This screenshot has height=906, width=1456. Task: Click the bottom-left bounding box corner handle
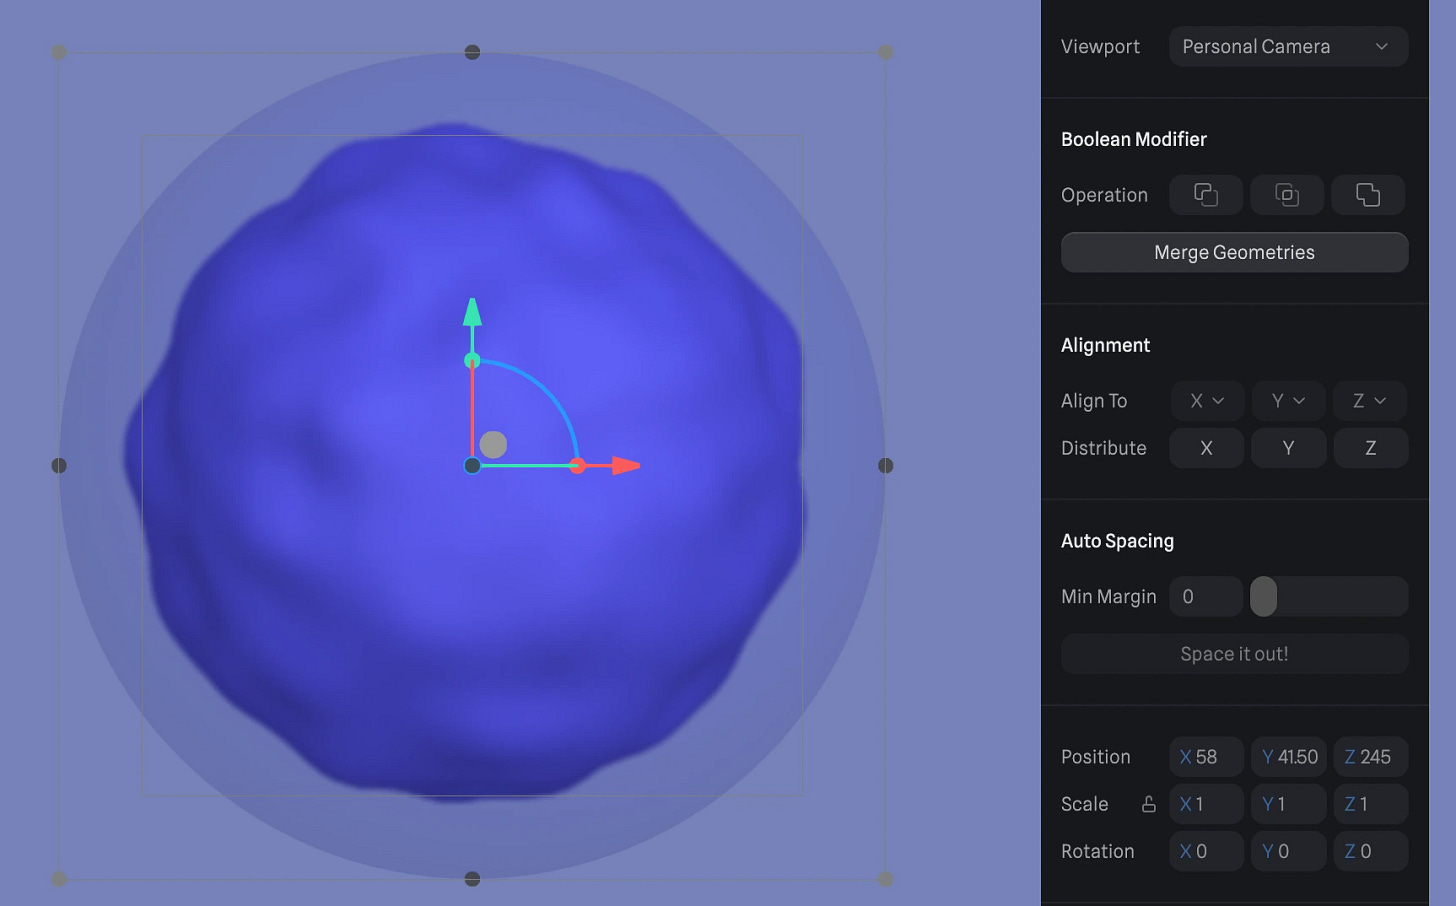pos(59,879)
